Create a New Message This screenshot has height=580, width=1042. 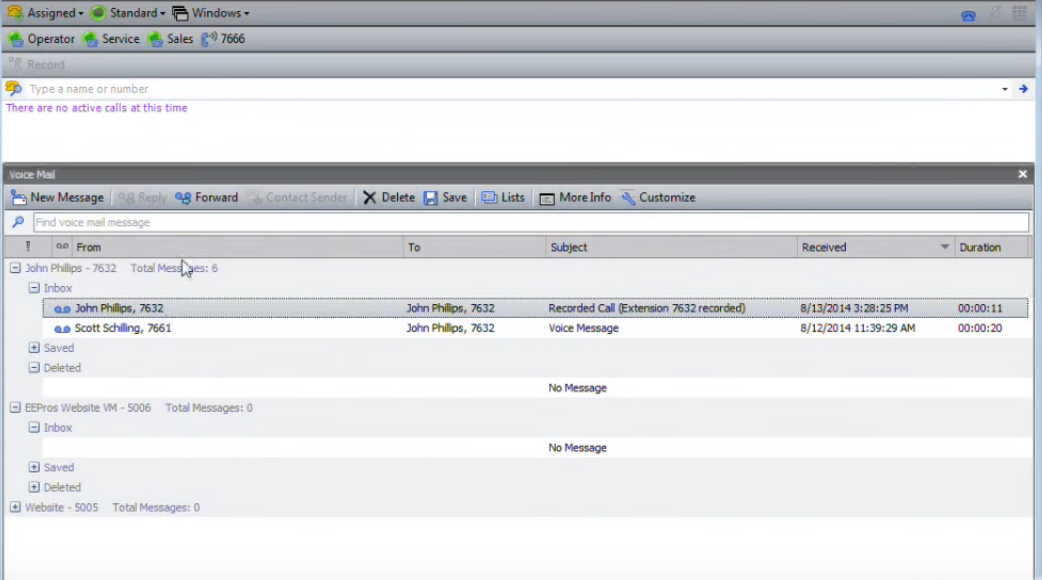pyautogui.click(x=58, y=197)
